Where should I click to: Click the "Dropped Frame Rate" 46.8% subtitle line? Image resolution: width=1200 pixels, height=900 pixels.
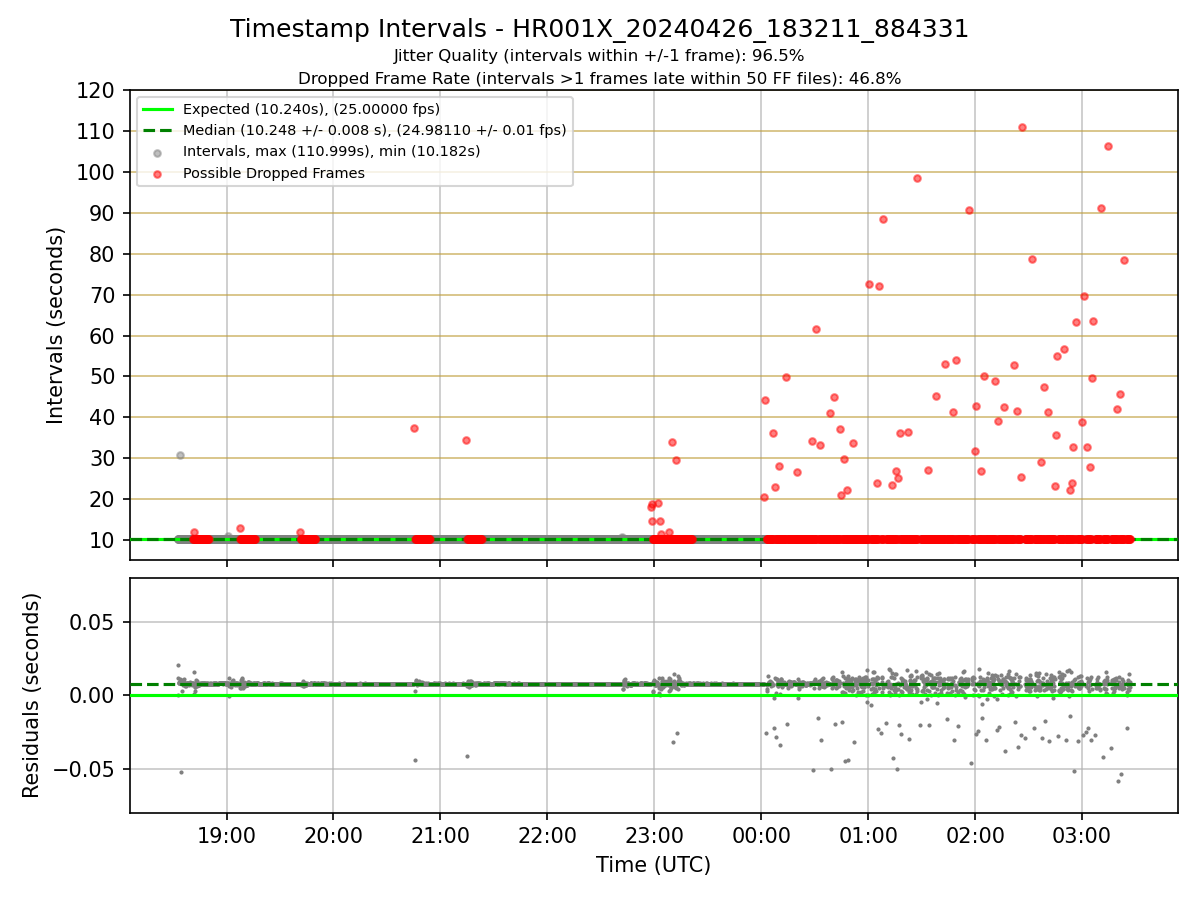[599, 78]
